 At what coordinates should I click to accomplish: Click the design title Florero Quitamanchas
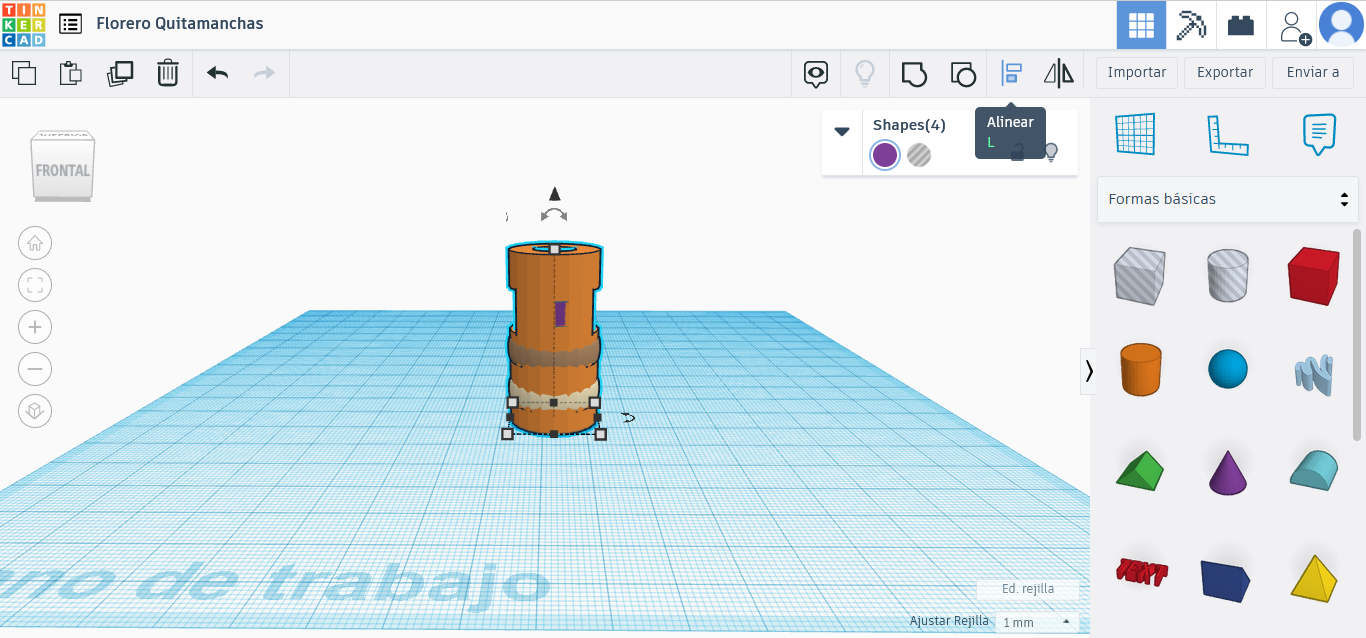[x=180, y=23]
